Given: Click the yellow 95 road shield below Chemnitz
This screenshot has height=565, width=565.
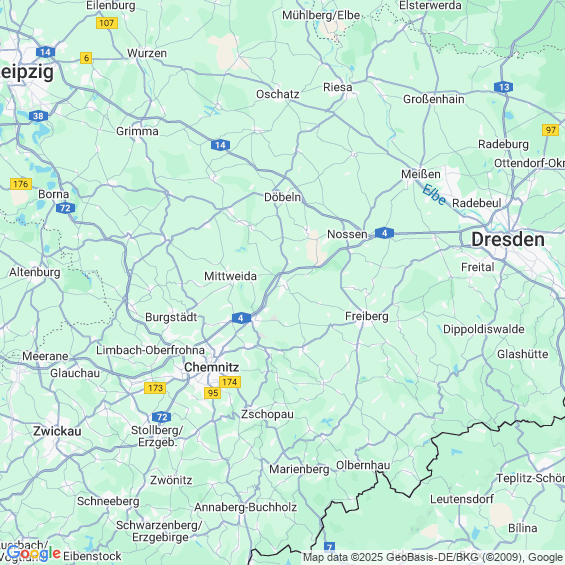Looking at the screenshot, I should (x=213, y=393).
